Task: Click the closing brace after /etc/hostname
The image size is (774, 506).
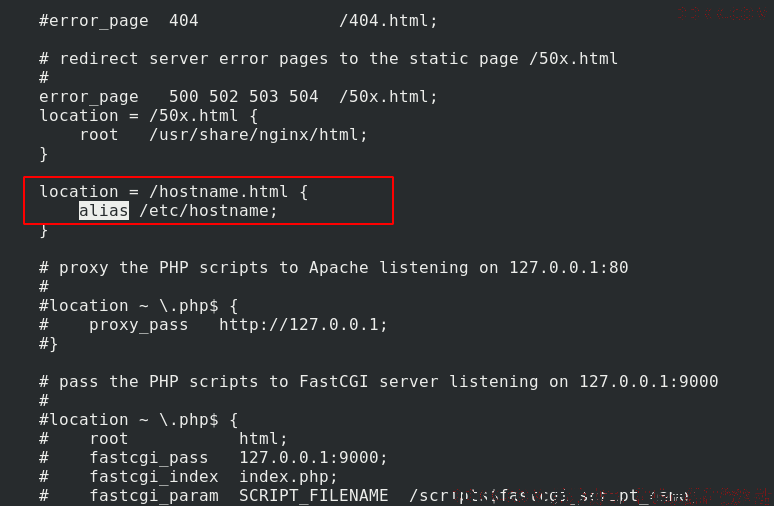Action: [x=43, y=231]
